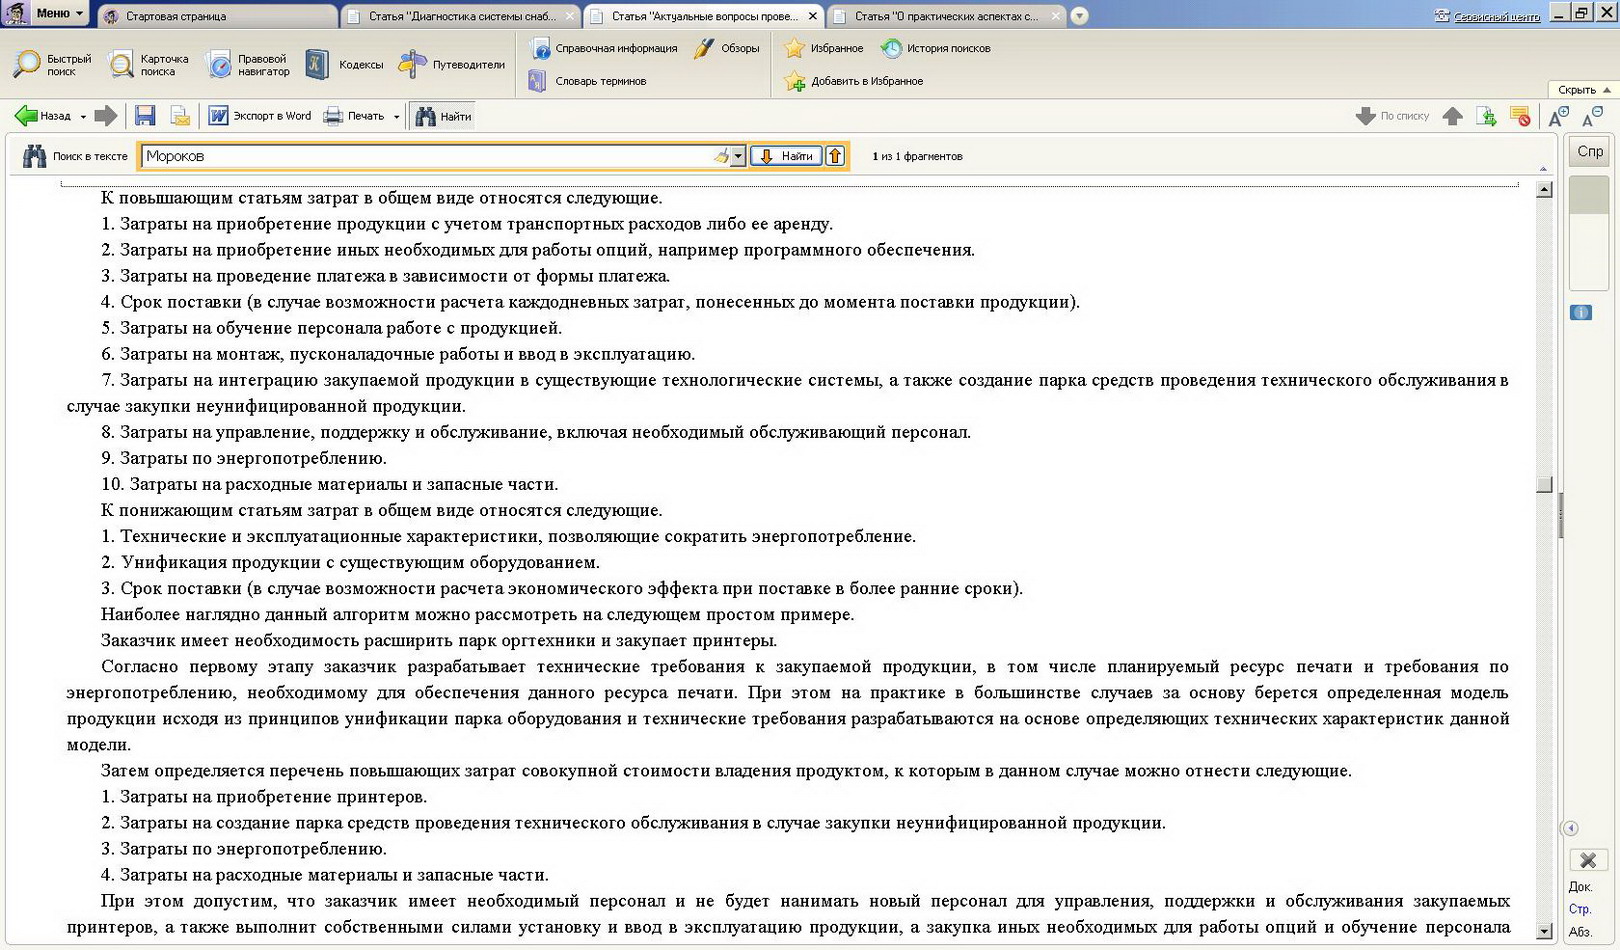This screenshot has width=1620, height=950.
Task: Open Быстрый поиск quick search
Action: coord(53,65)
